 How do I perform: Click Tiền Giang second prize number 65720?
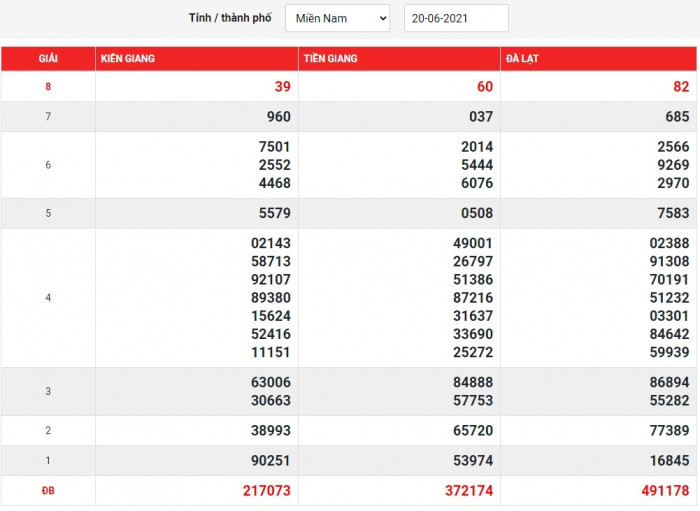pos(473,431)
